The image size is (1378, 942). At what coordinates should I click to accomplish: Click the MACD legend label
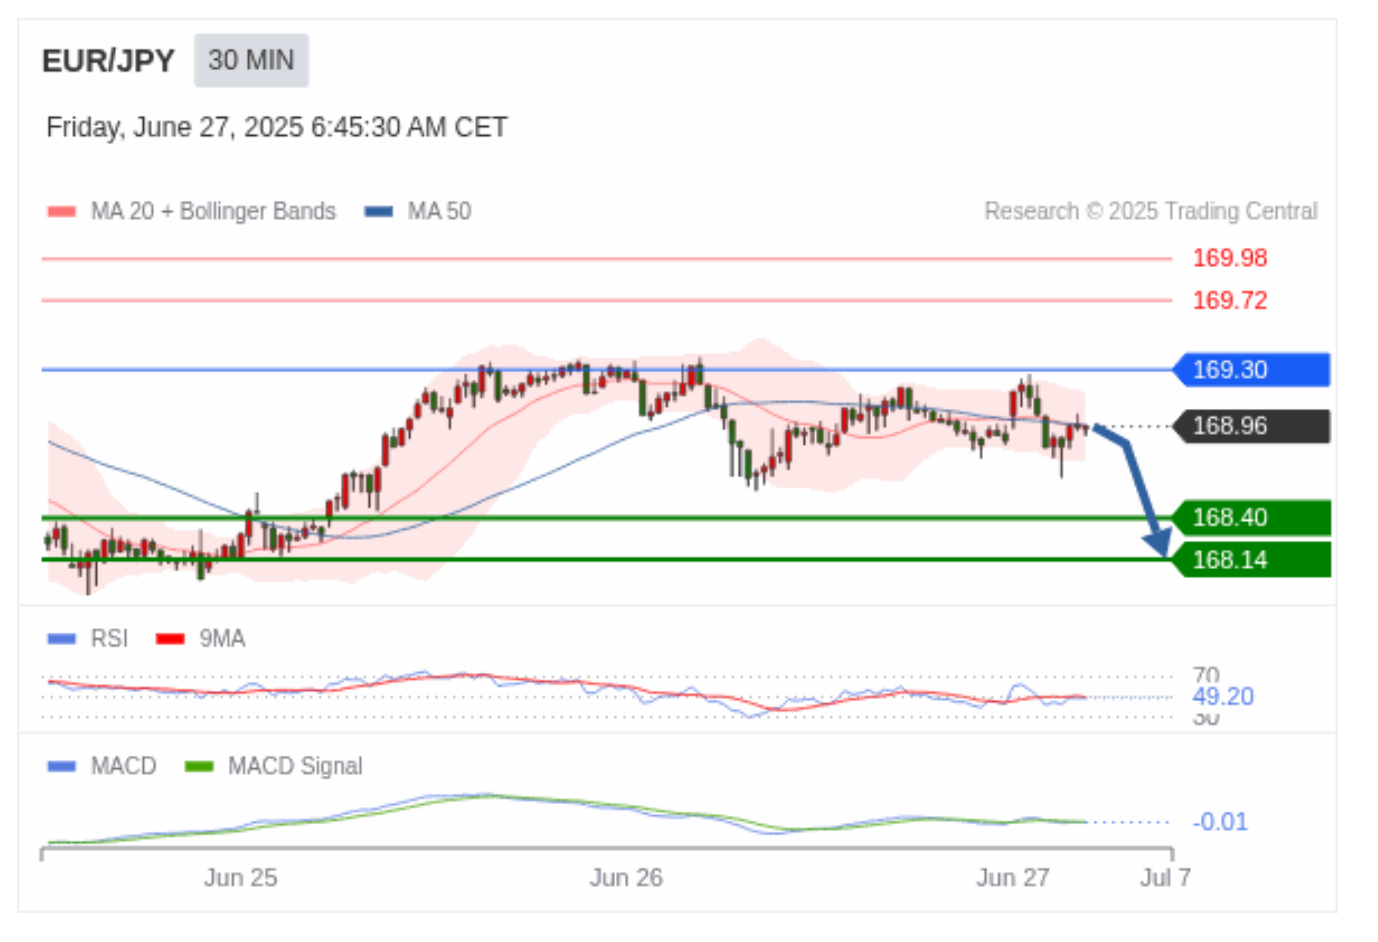coord(124,766)
